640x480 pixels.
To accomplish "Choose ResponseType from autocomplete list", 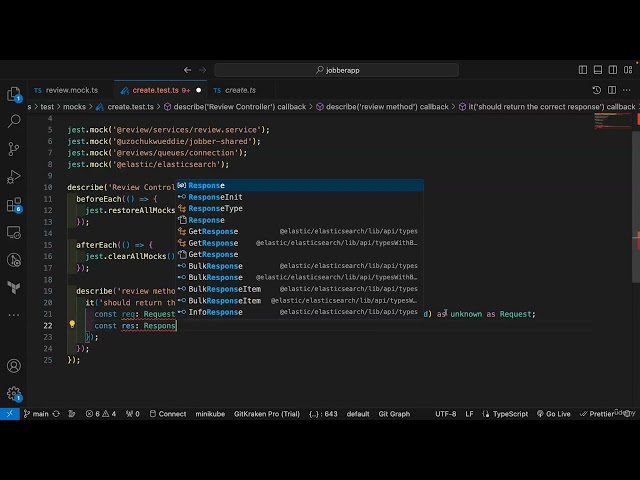I will point(300,209).
